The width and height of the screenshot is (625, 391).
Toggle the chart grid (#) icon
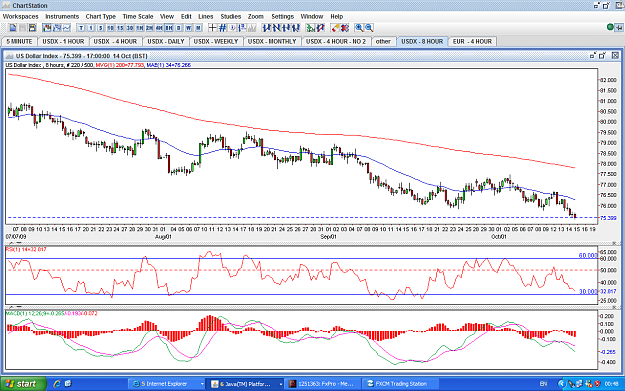pos(222,28)
